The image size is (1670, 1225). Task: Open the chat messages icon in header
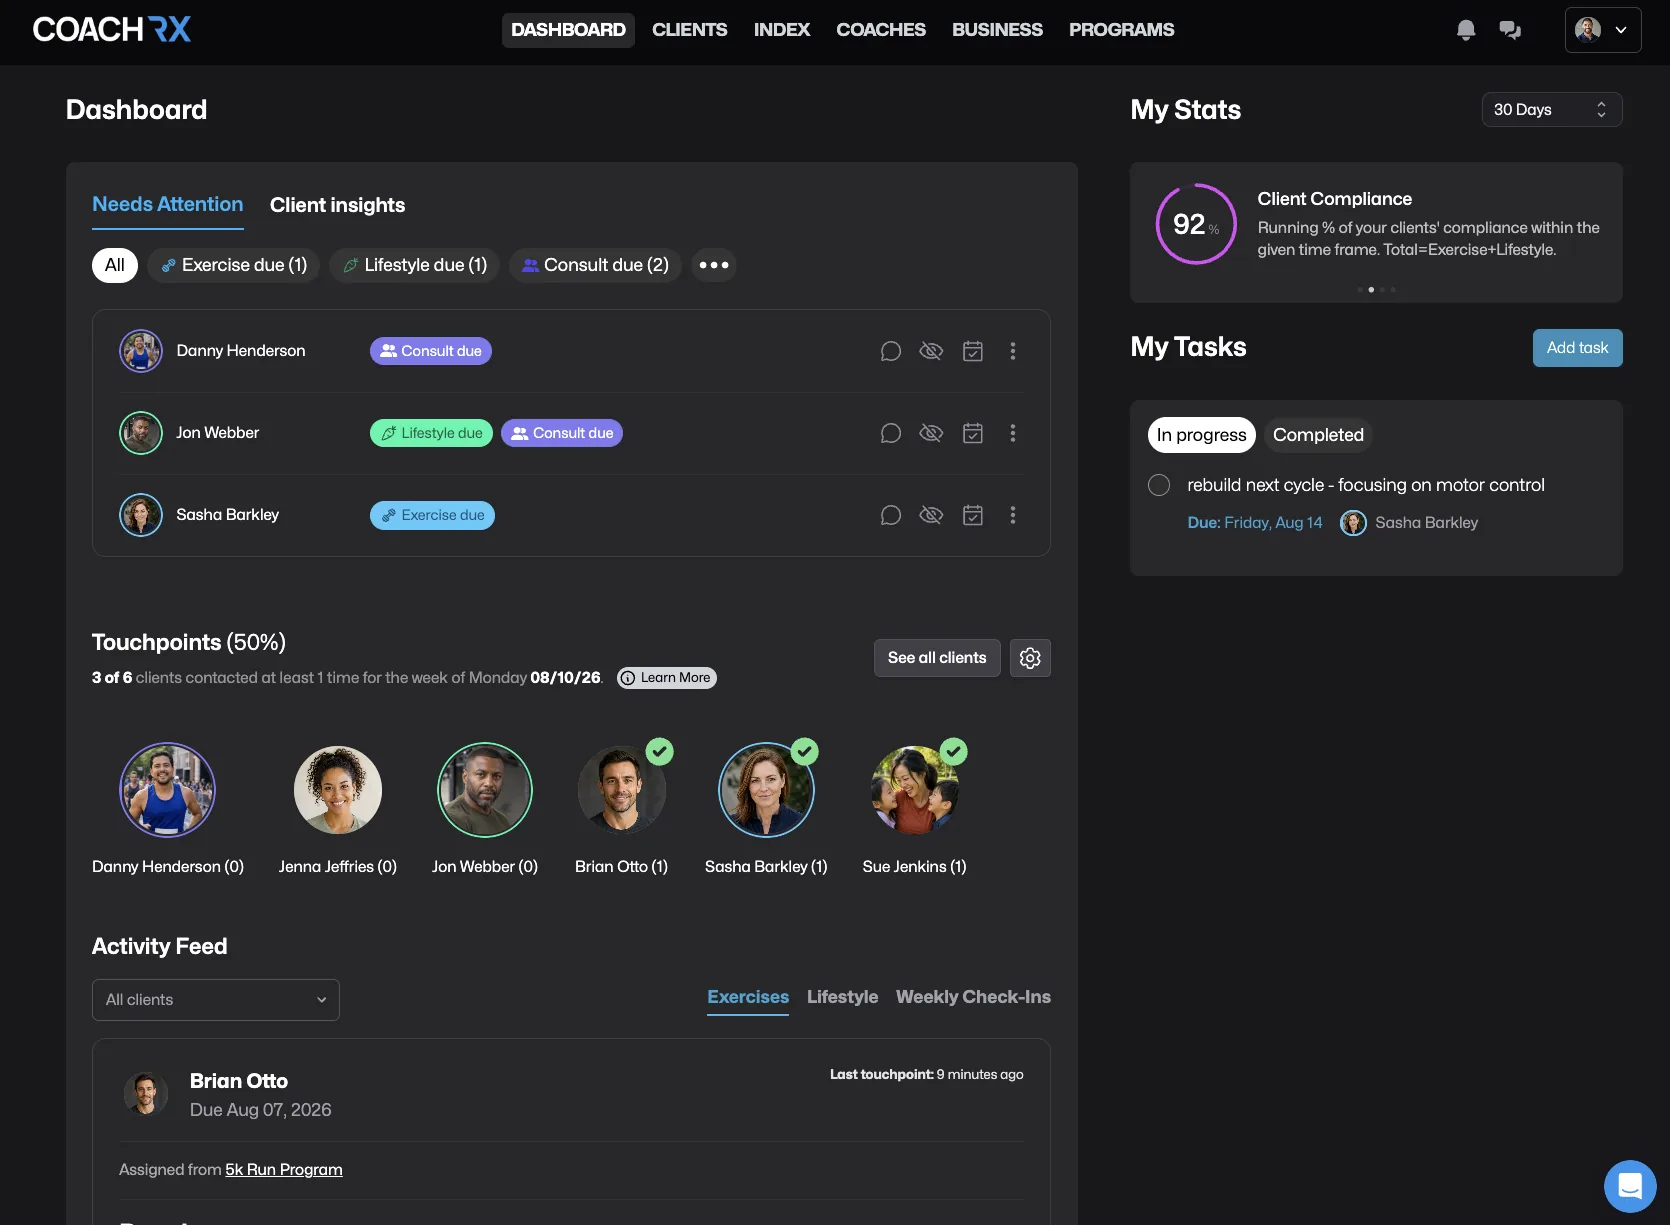coord(1510,30)
